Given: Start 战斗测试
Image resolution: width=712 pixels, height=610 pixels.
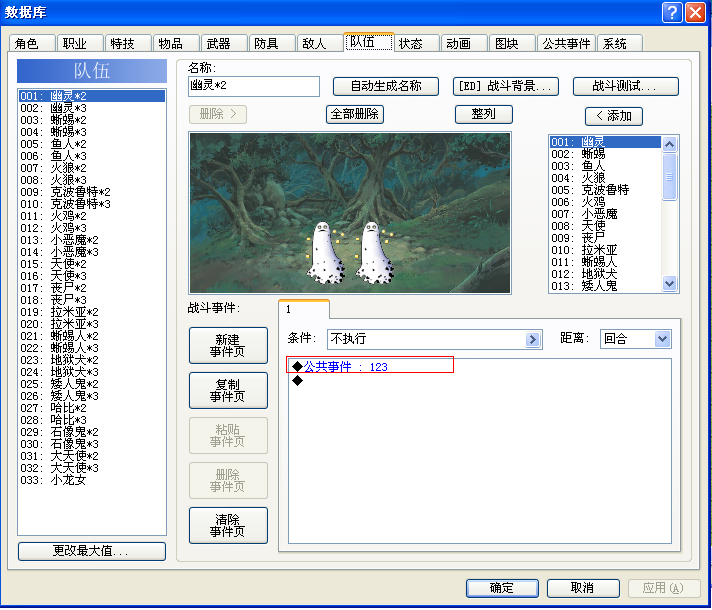Looking at the screenshot, I should pos(626,86).
